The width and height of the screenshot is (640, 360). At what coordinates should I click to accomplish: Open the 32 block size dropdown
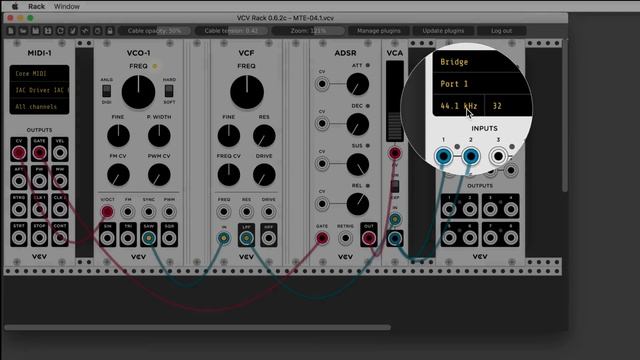pyautogui.click(x=508, y=106)
